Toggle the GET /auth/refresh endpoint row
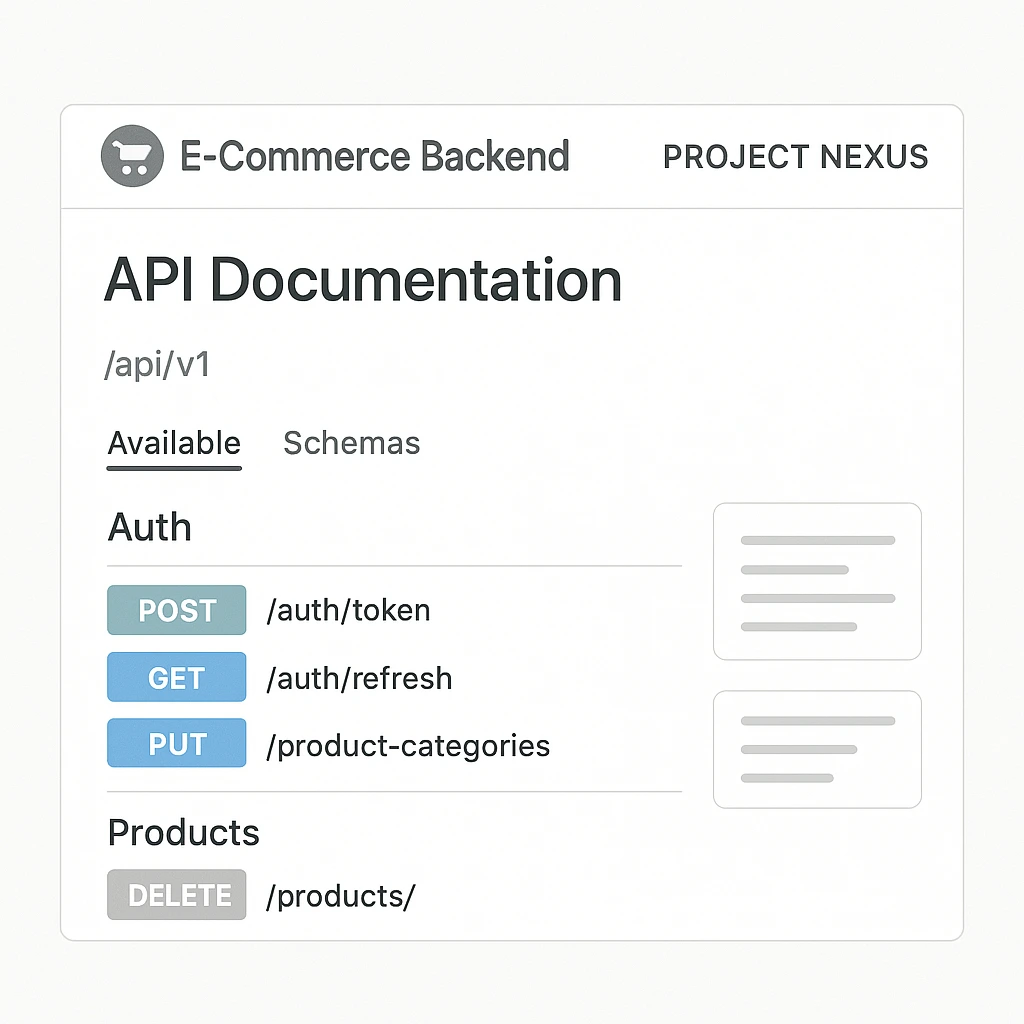The image size is (1024, 1024). pyautogui.click(x=300, y=677)
